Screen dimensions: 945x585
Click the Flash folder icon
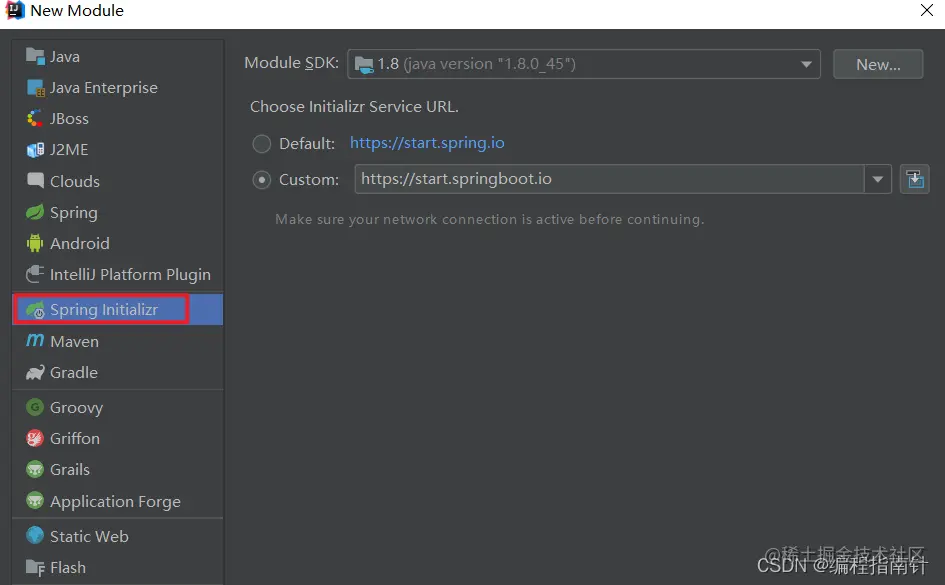click(x=35, y=567)
